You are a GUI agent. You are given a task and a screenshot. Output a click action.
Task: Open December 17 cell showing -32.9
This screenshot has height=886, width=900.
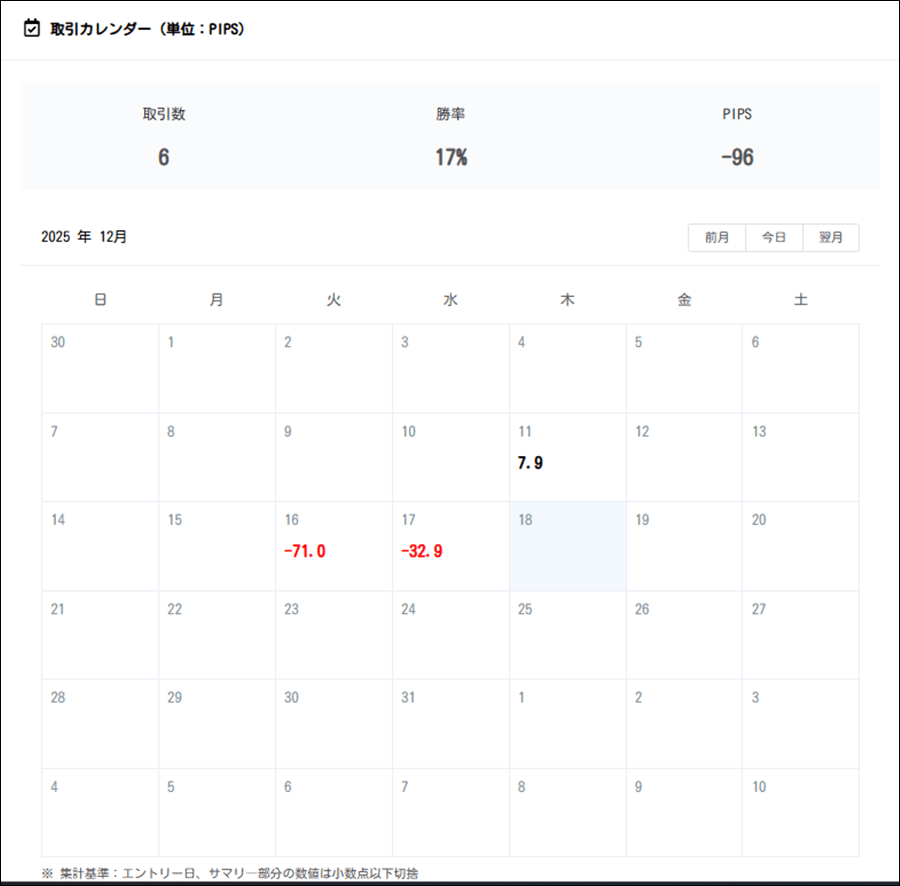tap(450, 546)
